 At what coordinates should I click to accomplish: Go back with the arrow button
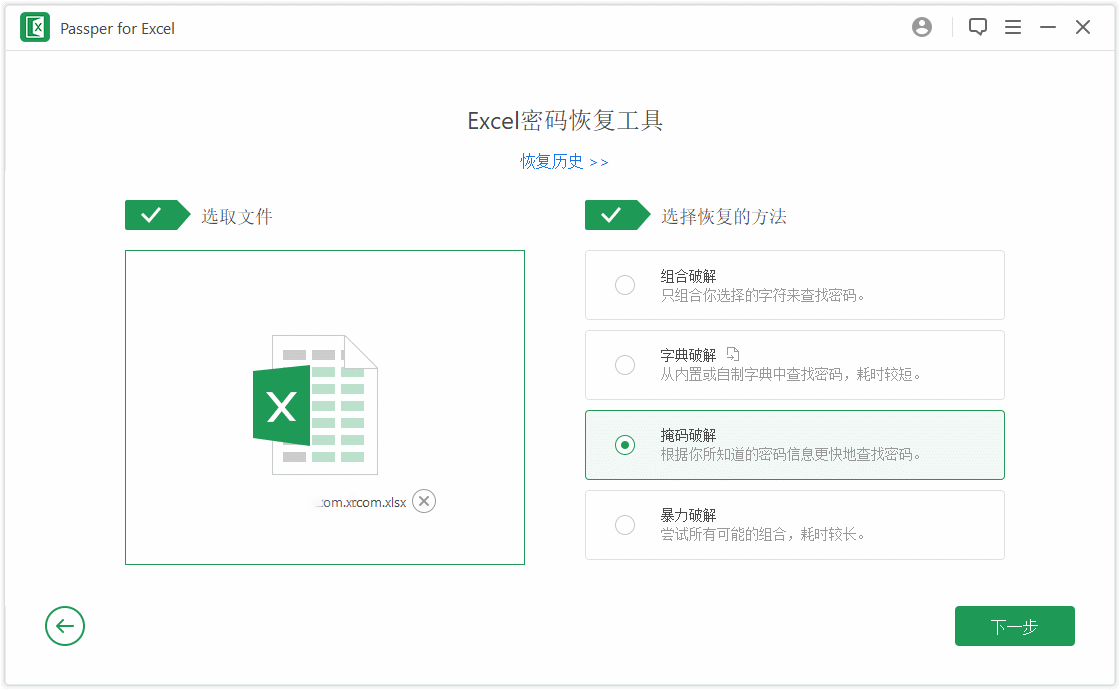(65, 626)
